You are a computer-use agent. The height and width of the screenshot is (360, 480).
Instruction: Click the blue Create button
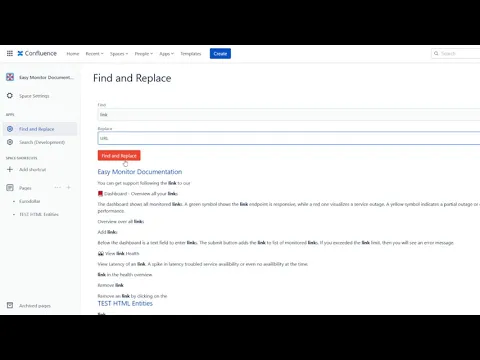[x=220, y=54]
